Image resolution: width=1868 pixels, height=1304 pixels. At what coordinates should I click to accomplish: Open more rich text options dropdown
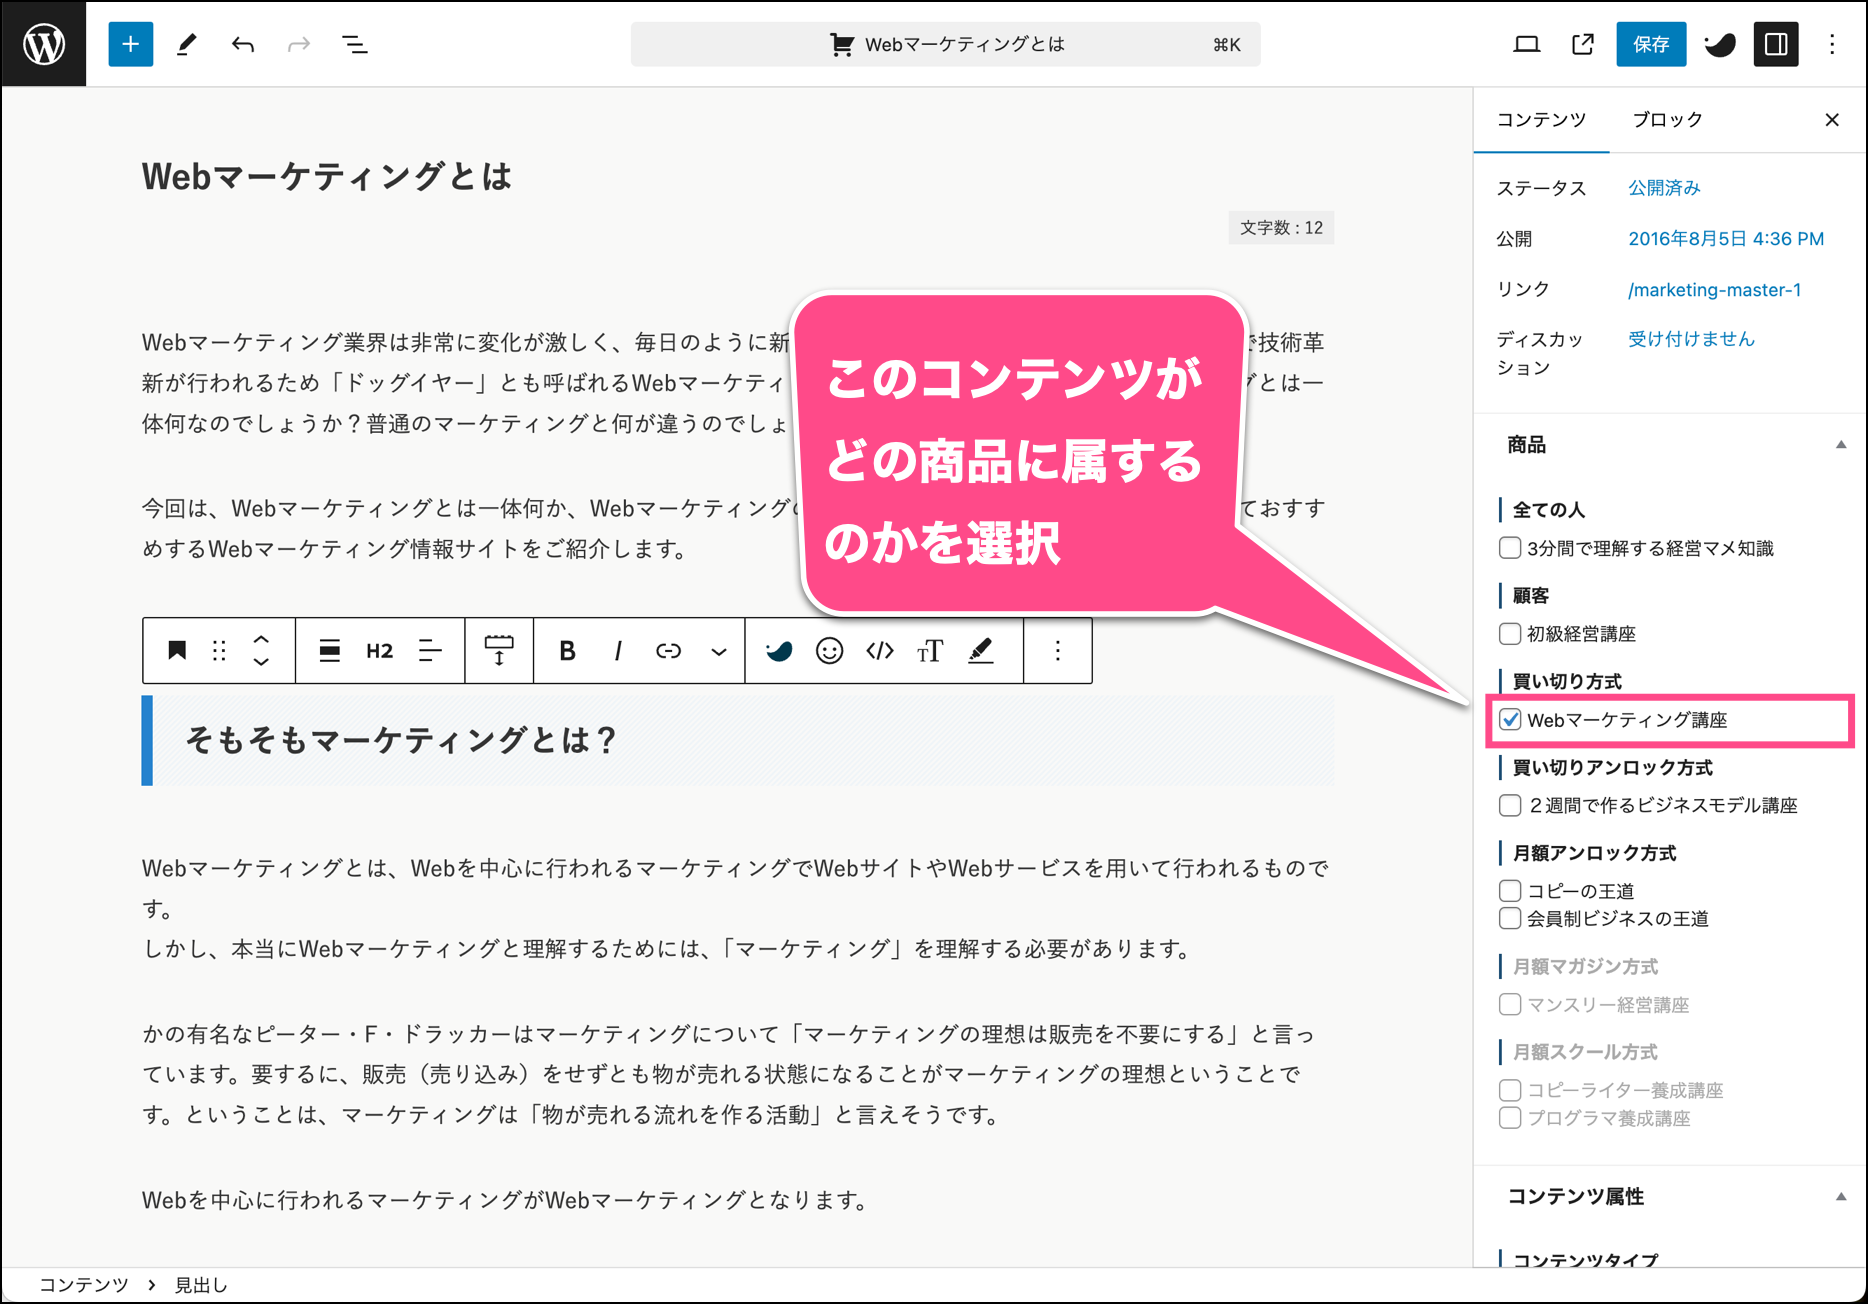[x=718, y=651]
